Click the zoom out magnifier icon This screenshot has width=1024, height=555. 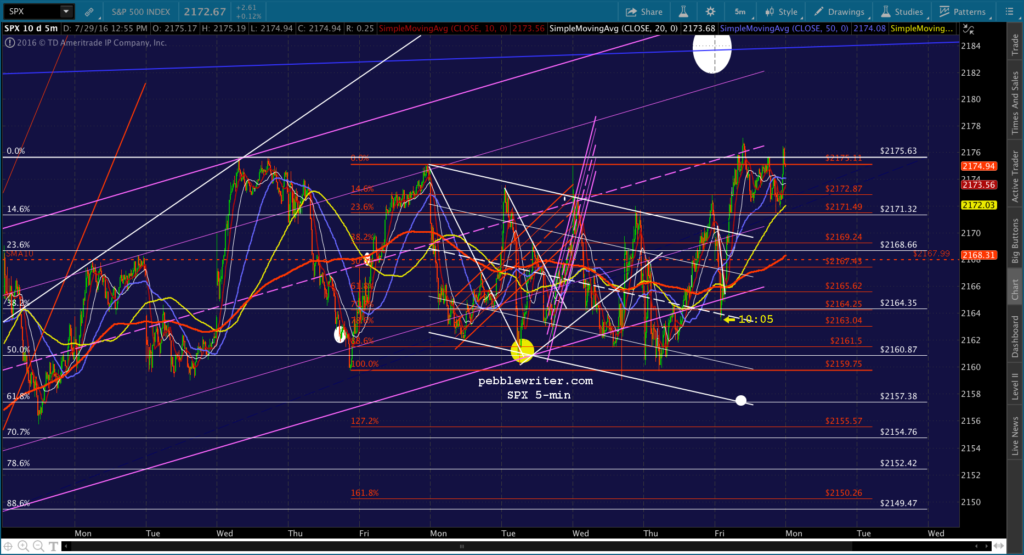(x=38, y=546)
